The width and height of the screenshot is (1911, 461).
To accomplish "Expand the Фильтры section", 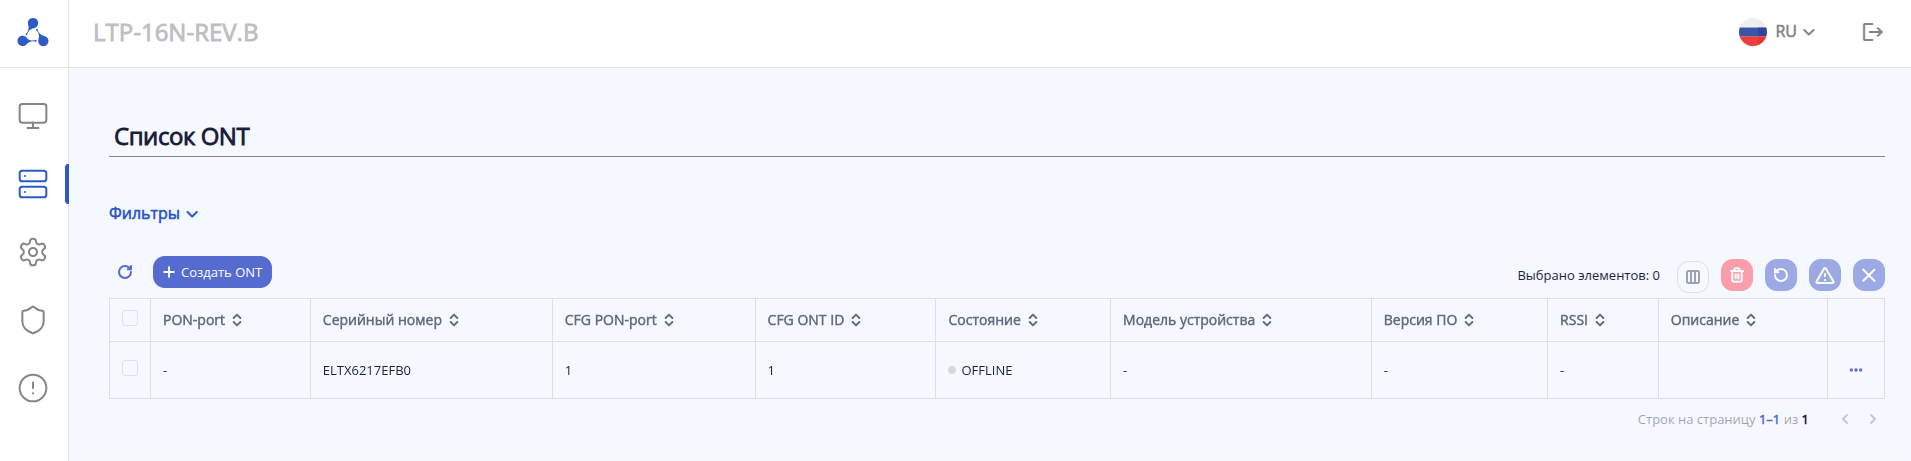I will tap(153, 214).
